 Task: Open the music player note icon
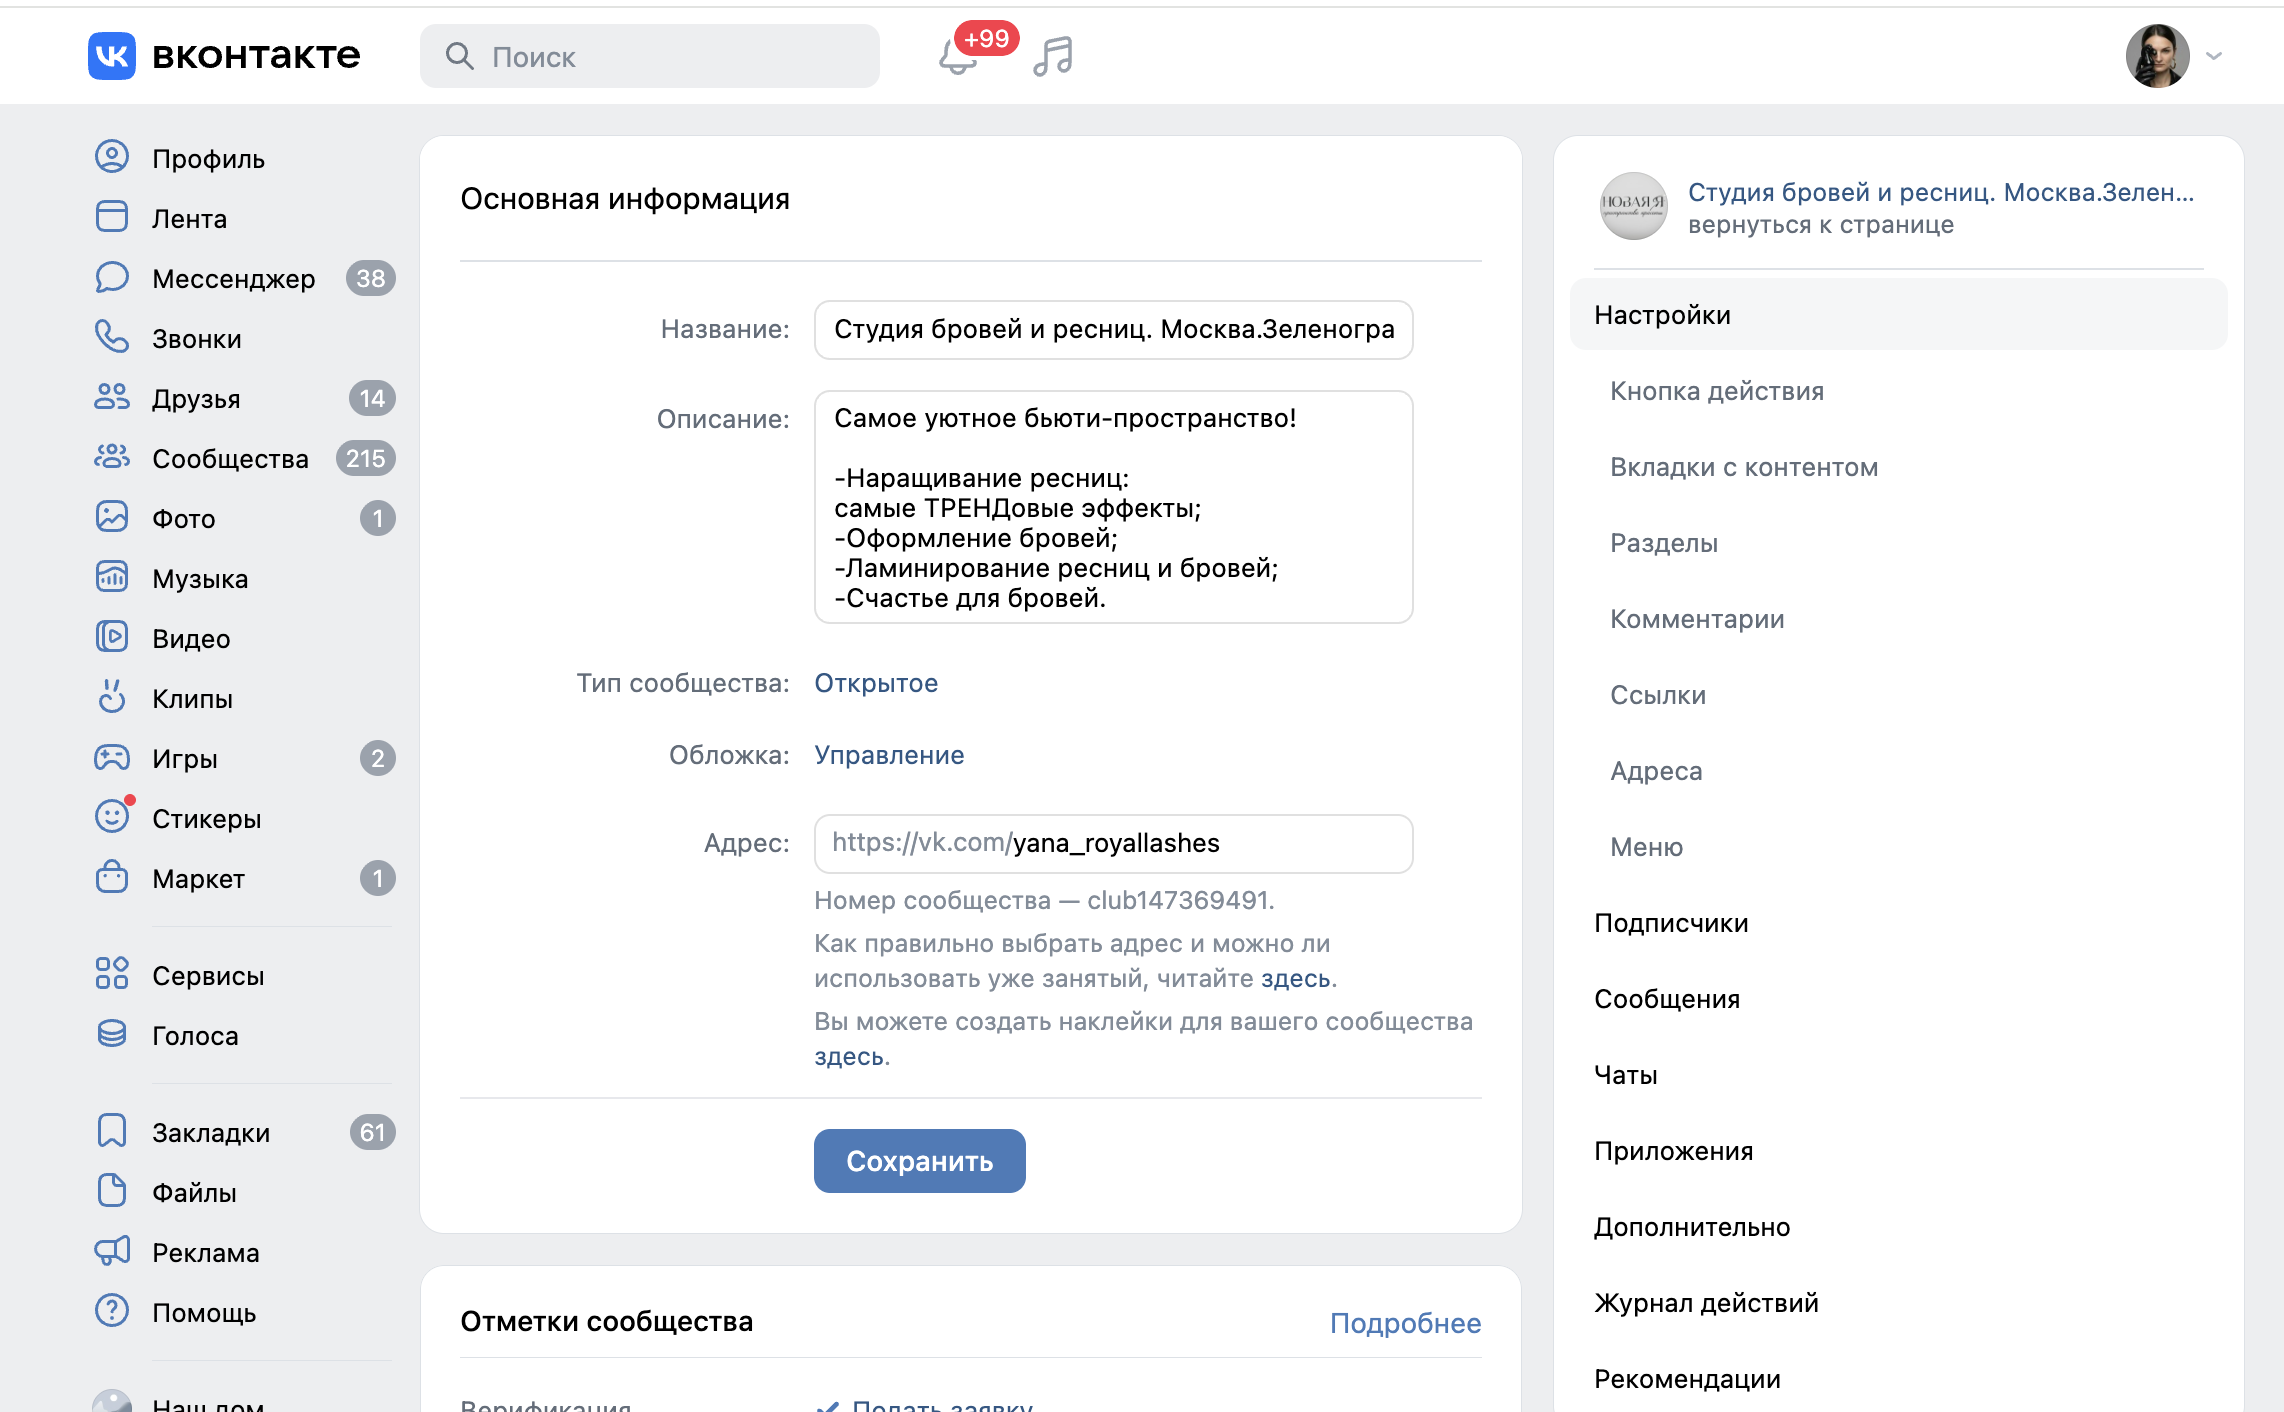[1053, 56]
